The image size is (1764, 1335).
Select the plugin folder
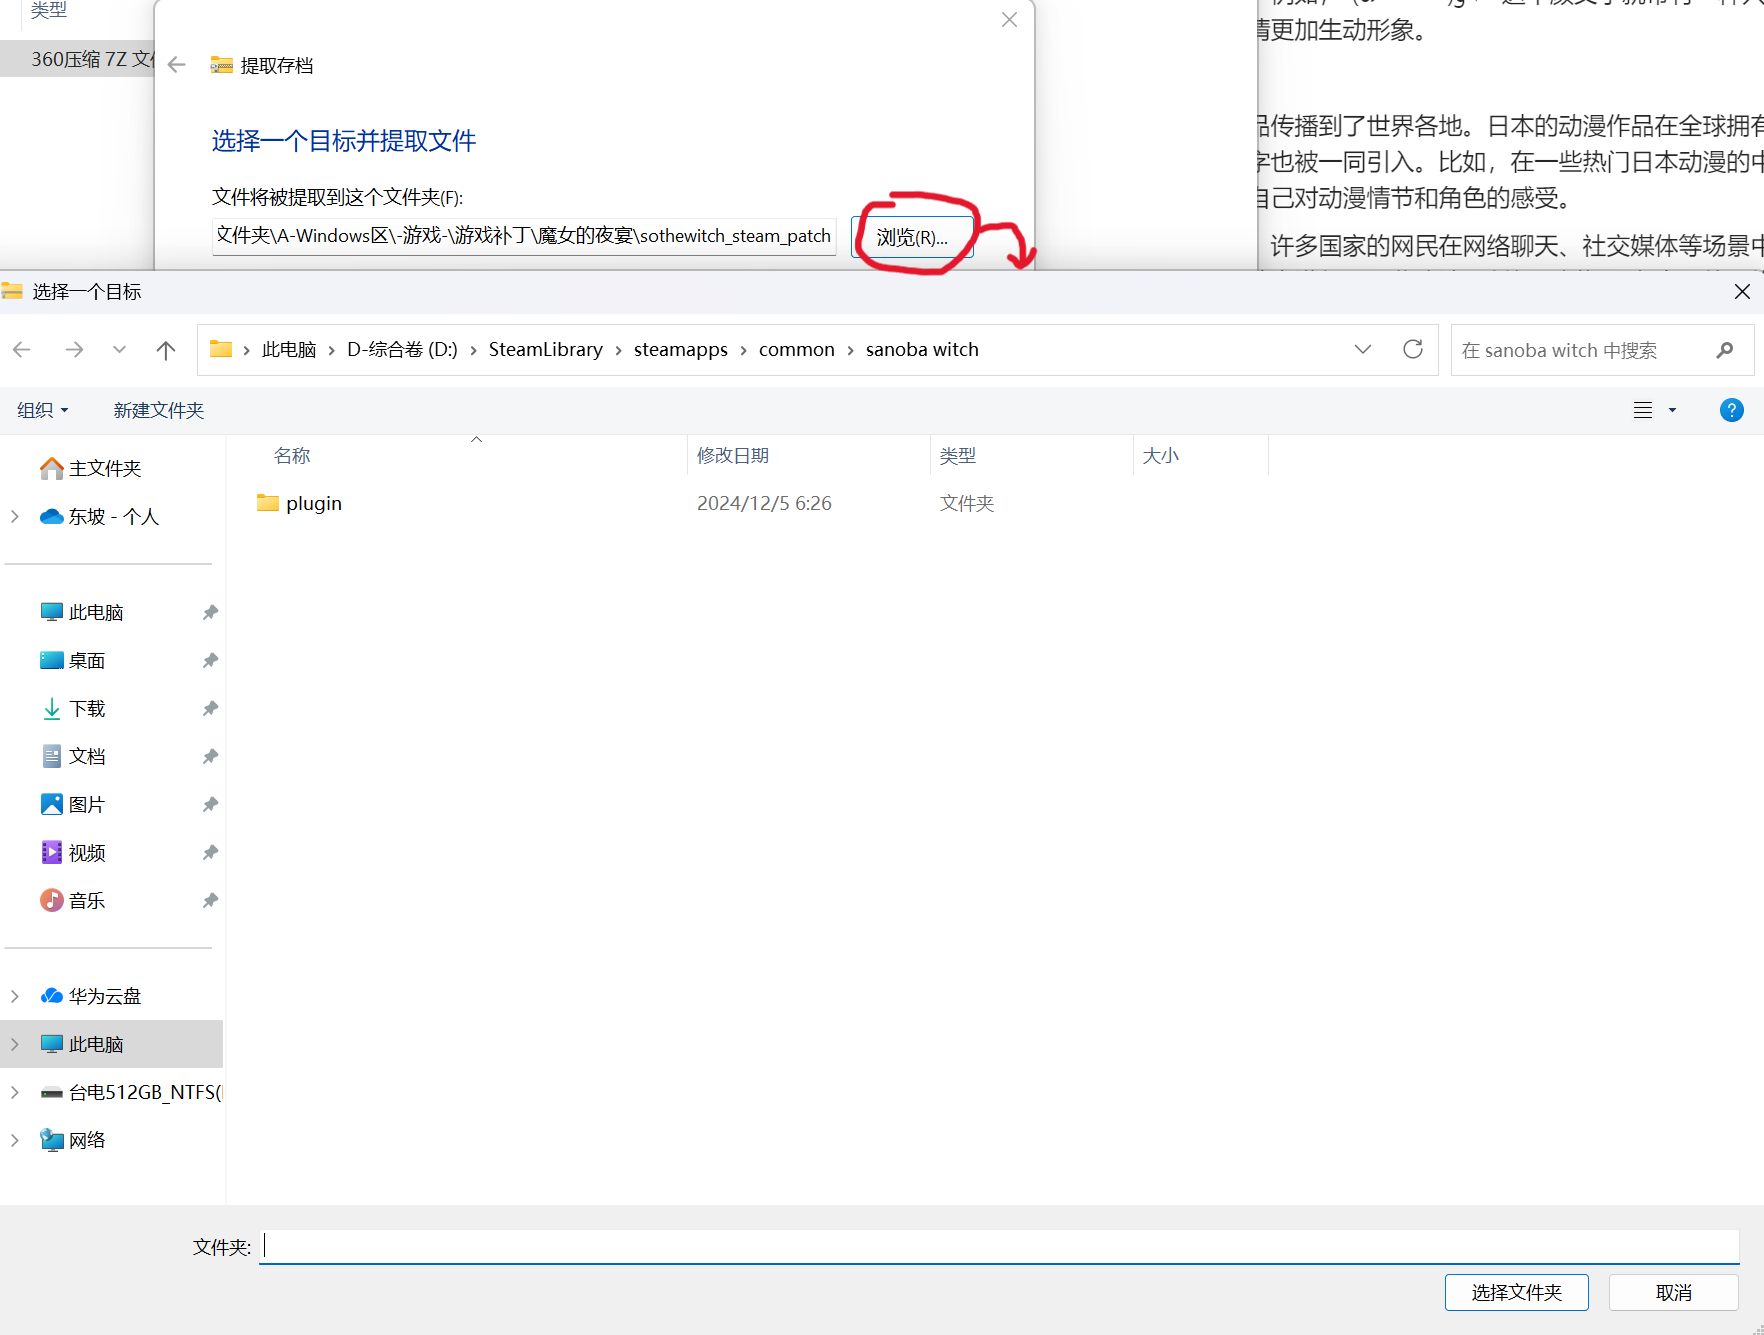tap(313, 504)
